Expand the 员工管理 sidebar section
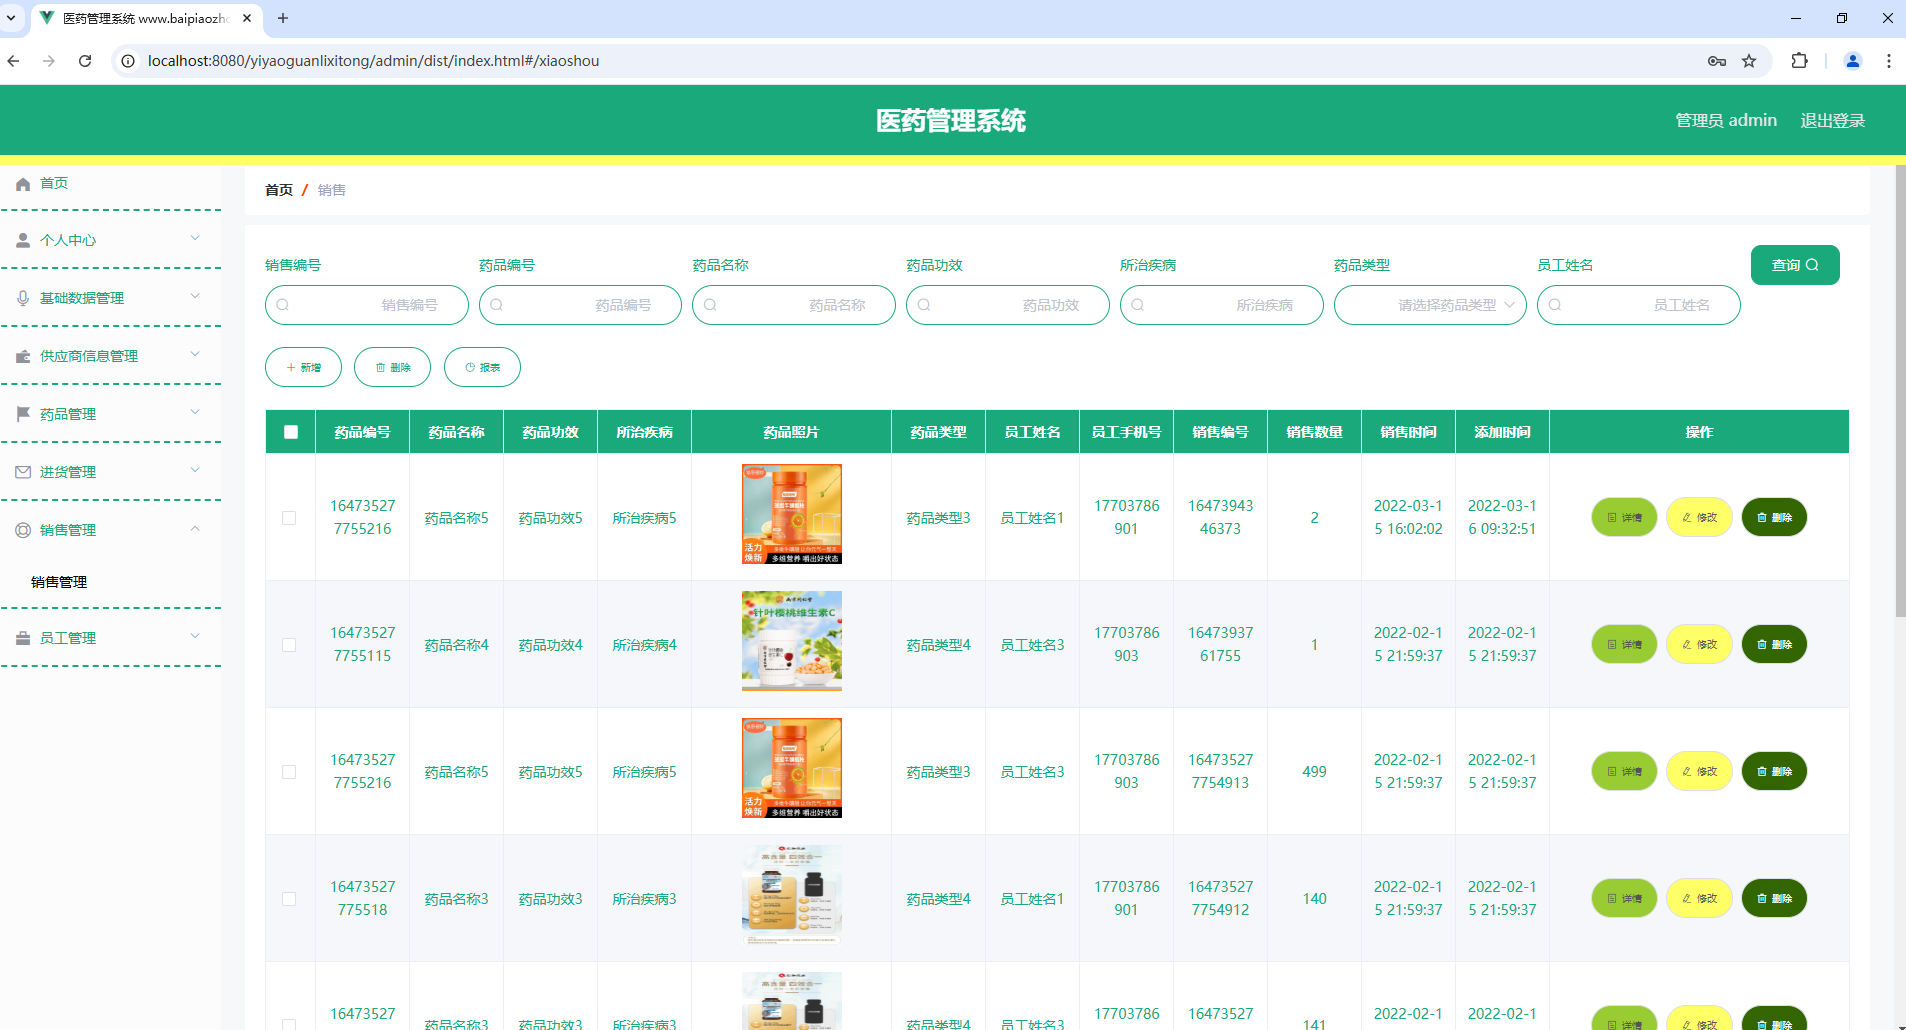 coord(112,637)
